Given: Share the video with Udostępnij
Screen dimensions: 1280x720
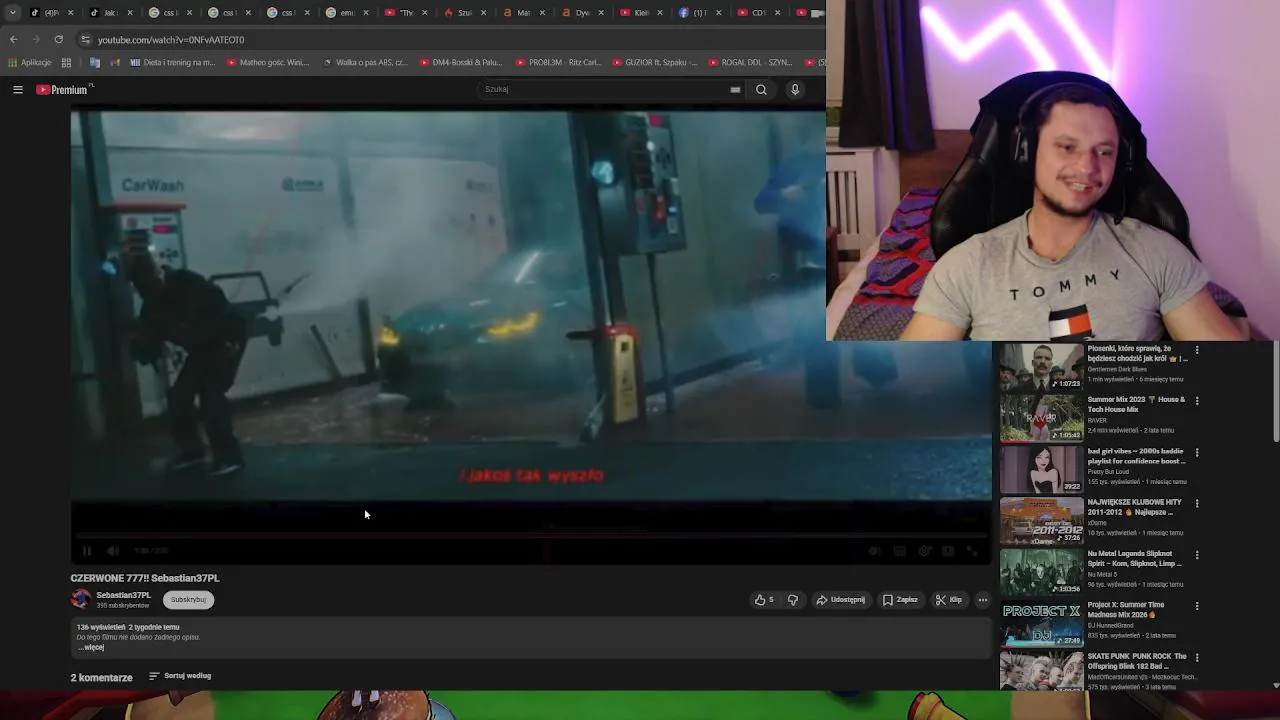Looking at the screenshot, I should point(841,600).
